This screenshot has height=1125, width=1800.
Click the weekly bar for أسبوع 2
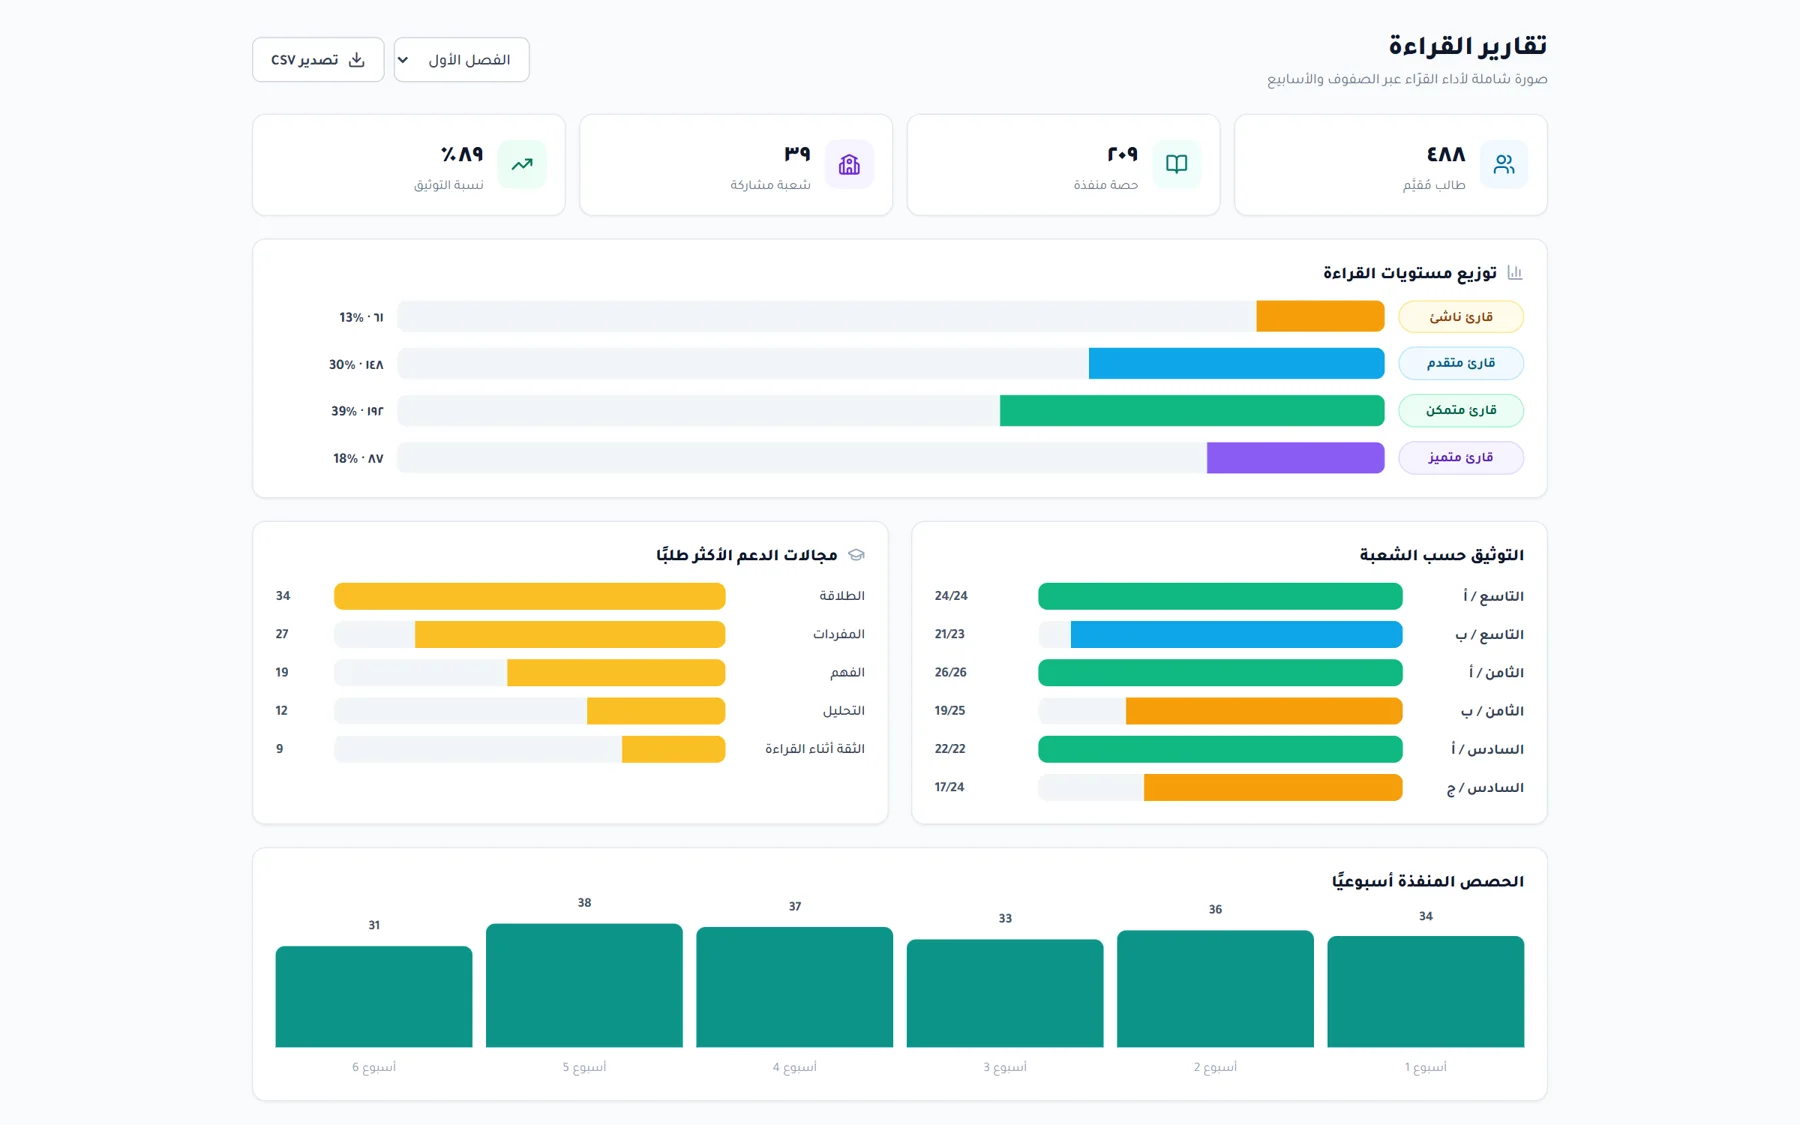[1215, 989]
